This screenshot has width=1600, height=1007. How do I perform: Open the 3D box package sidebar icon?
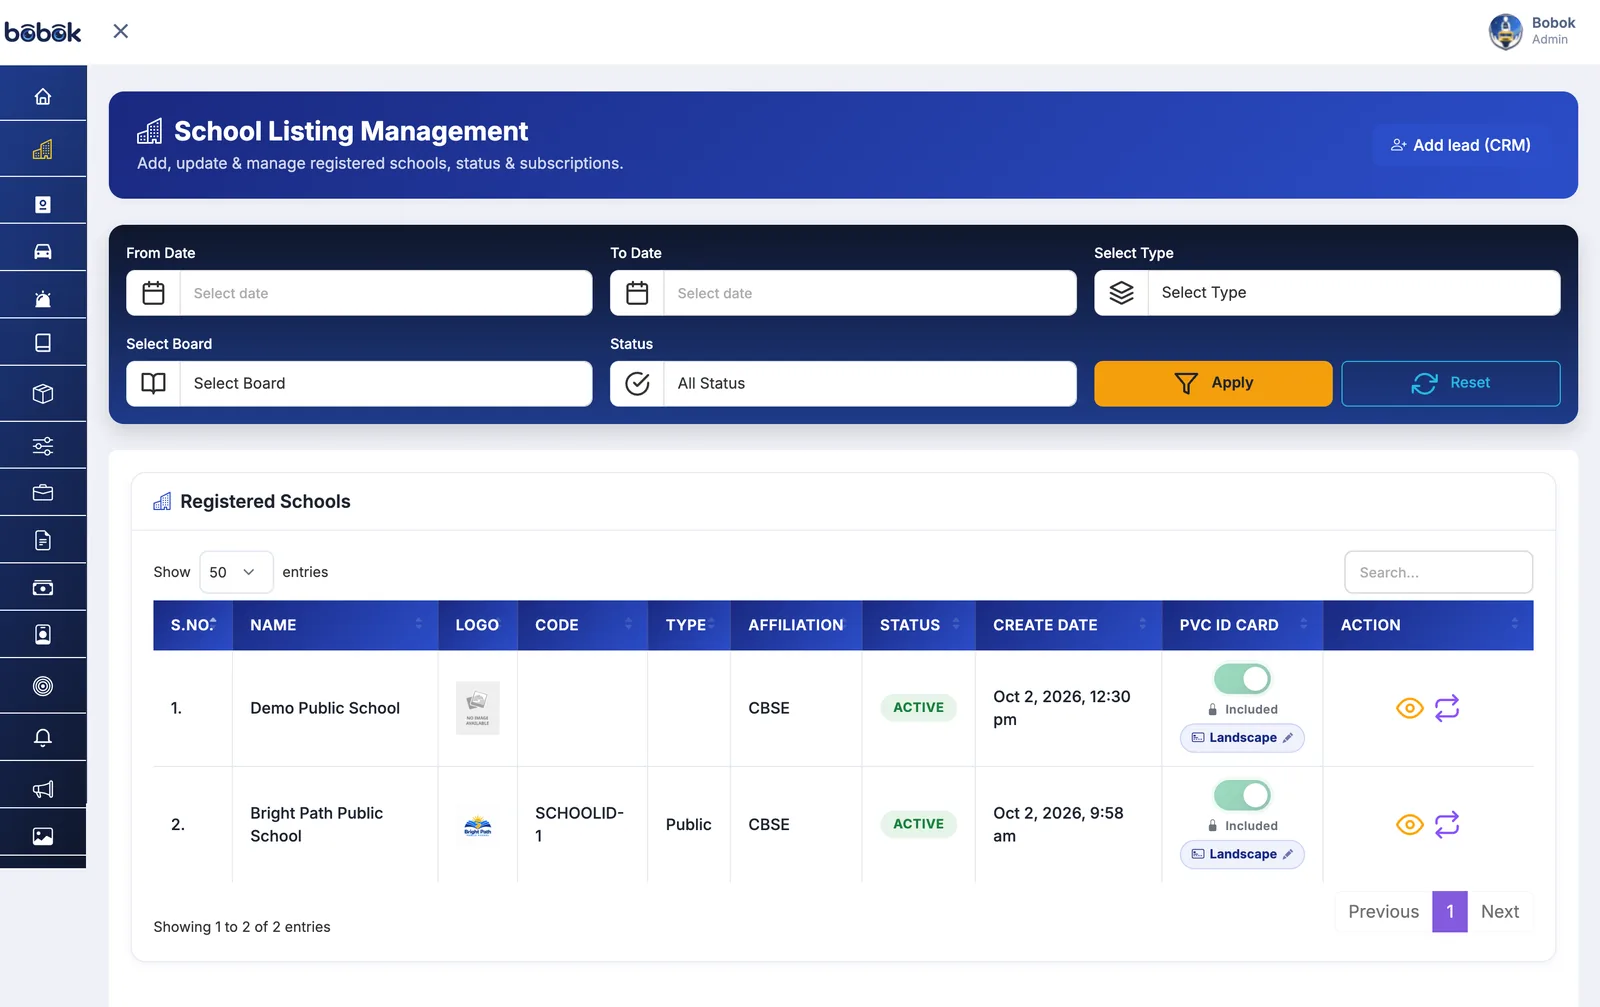[43, 394]
